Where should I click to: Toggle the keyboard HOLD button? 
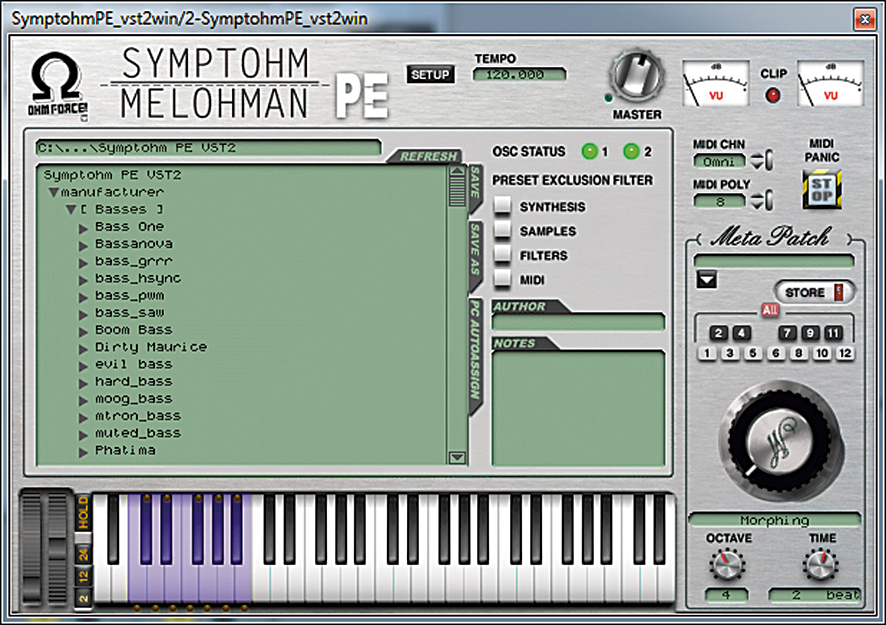click(83, 513)
